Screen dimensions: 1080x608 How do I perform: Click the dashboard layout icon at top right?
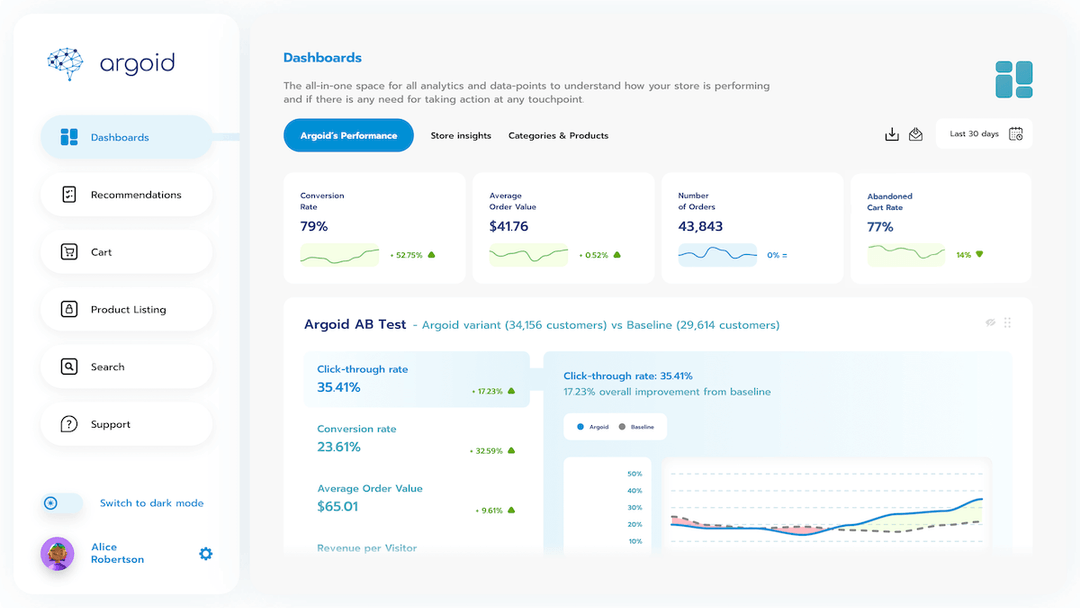(1014, 78)
